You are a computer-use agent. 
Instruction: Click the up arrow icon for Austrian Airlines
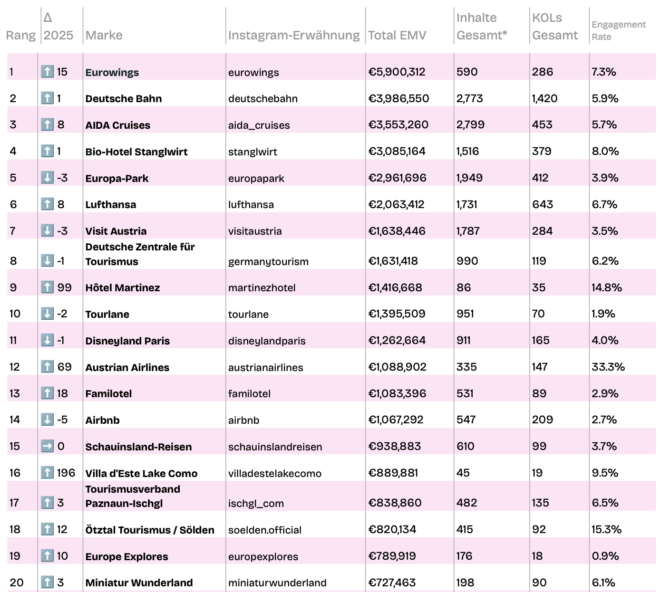(47, 367)
